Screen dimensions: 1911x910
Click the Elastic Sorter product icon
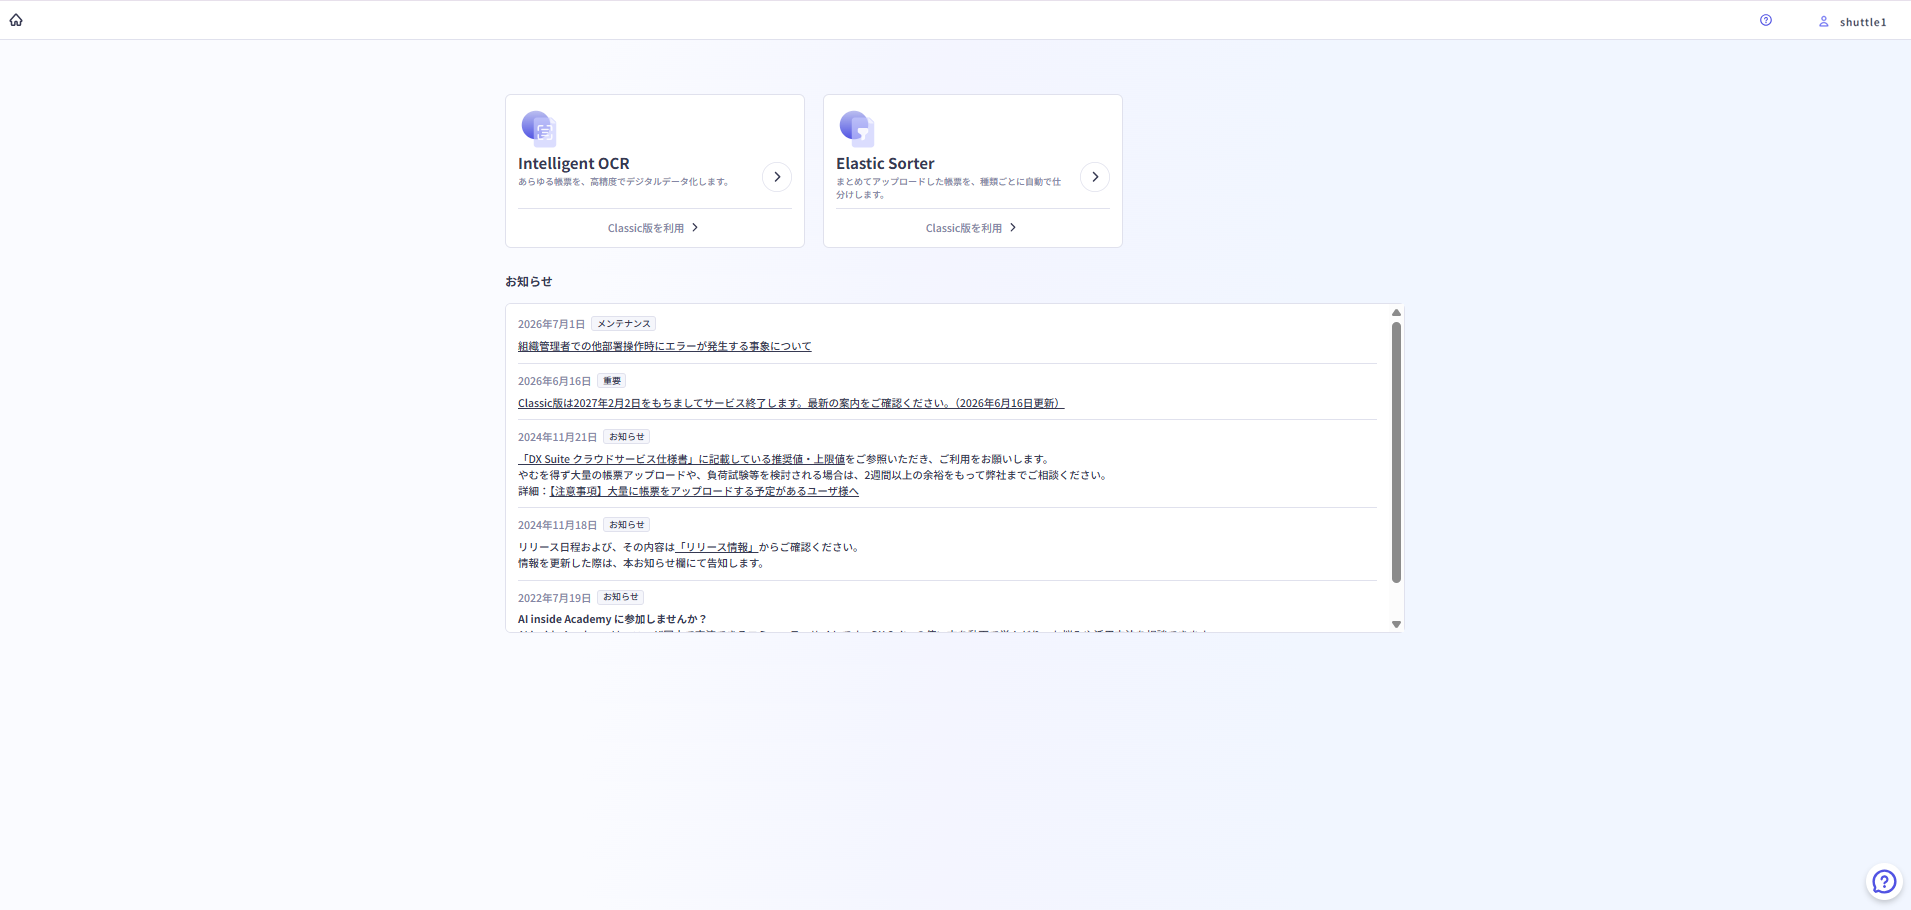click(x=857, y=128)
